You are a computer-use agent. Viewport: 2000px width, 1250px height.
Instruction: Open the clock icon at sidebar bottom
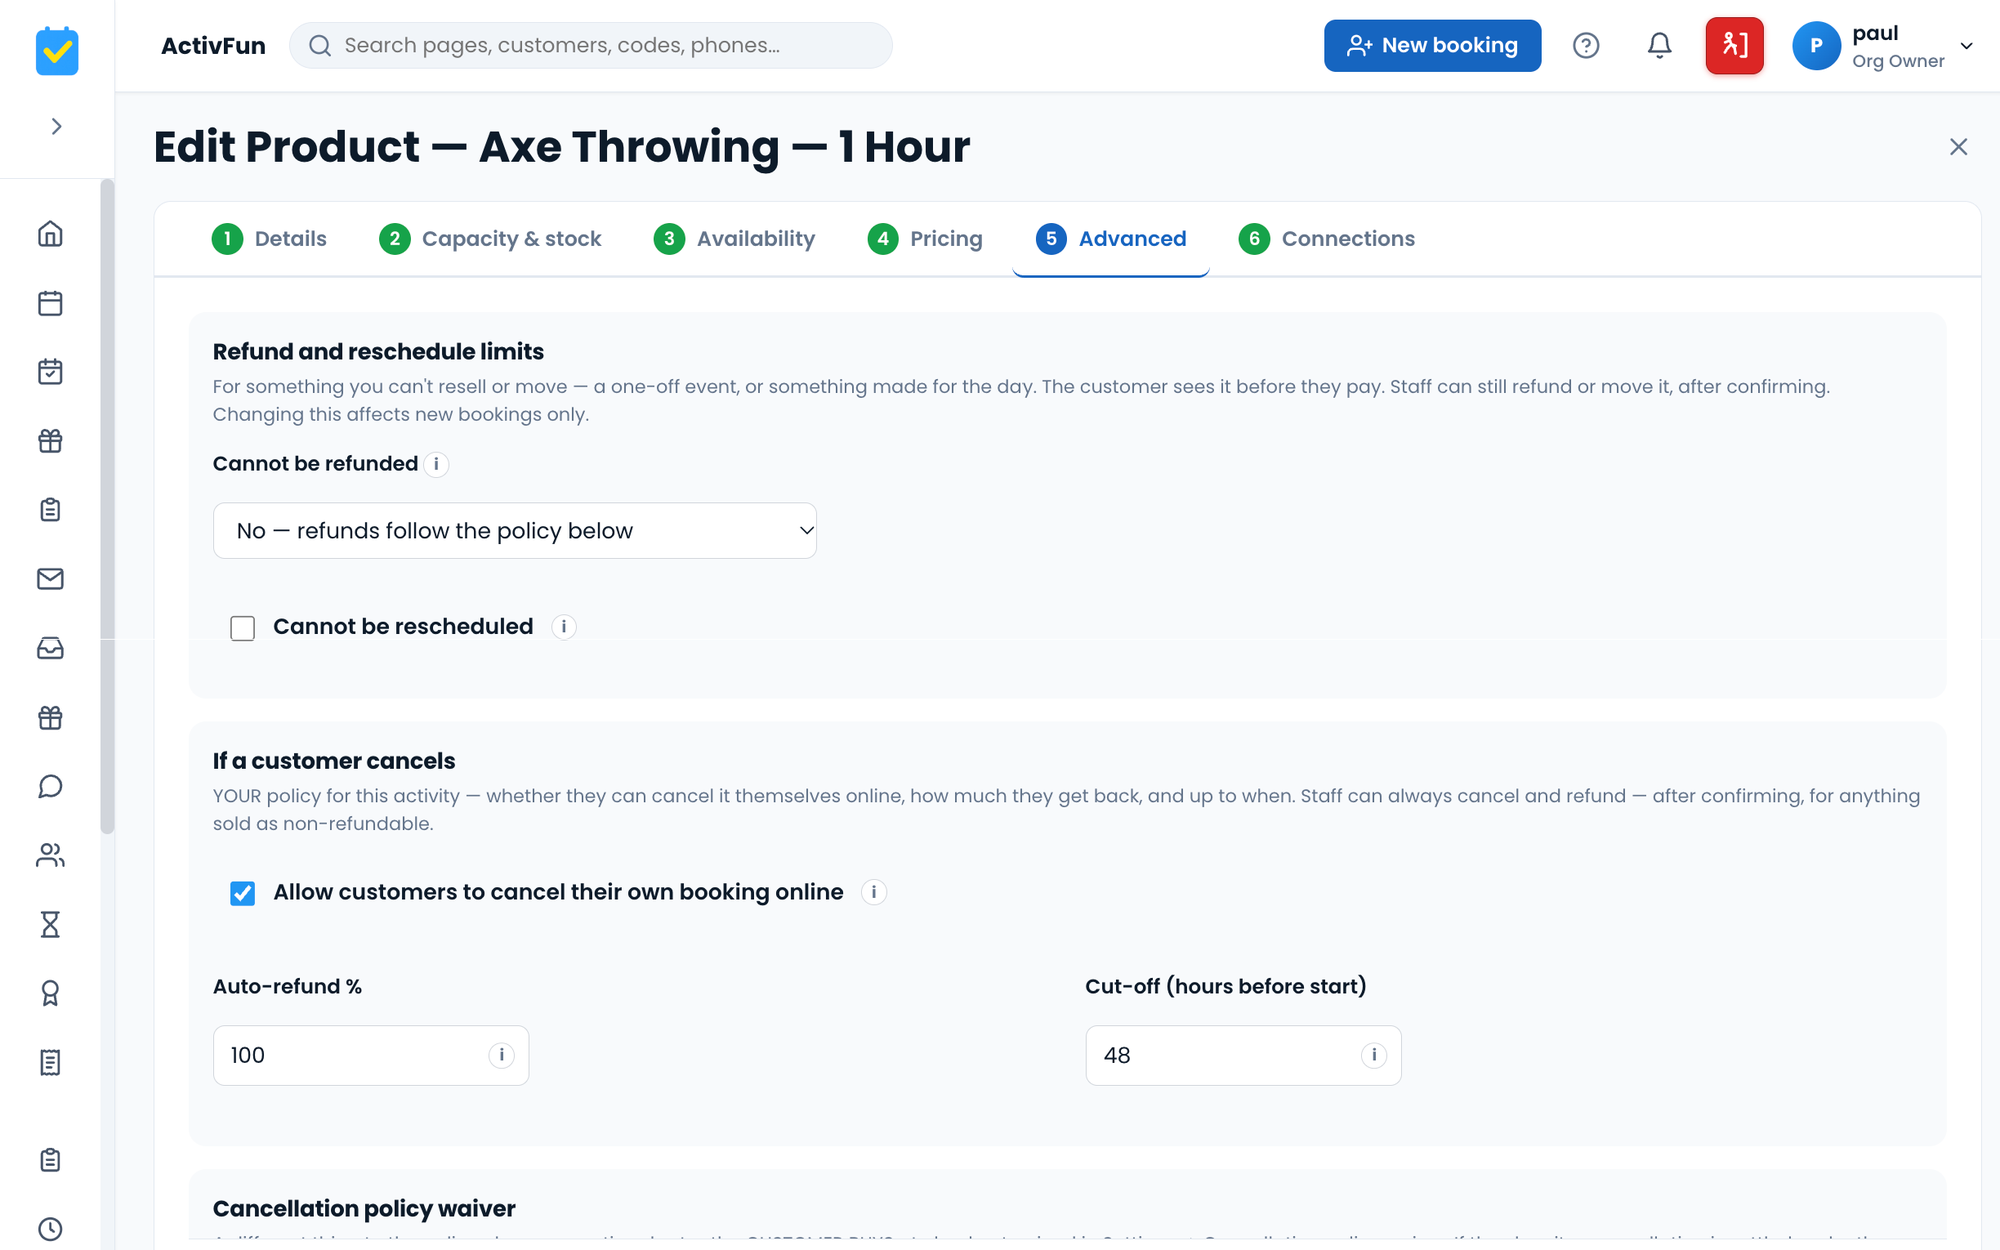coord(50,1229)
